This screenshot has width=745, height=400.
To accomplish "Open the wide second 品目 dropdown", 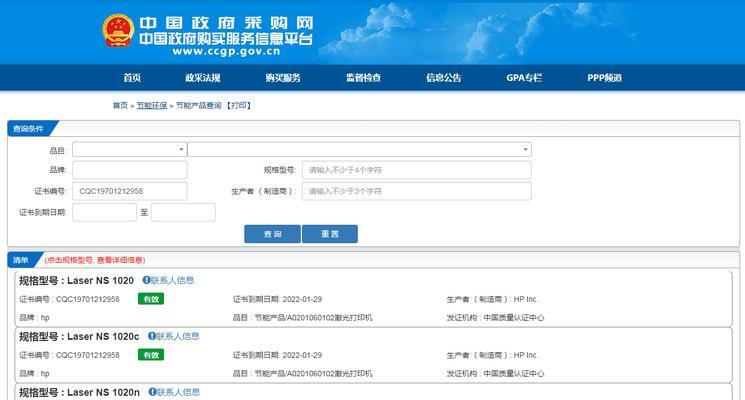I will [359, 149].
